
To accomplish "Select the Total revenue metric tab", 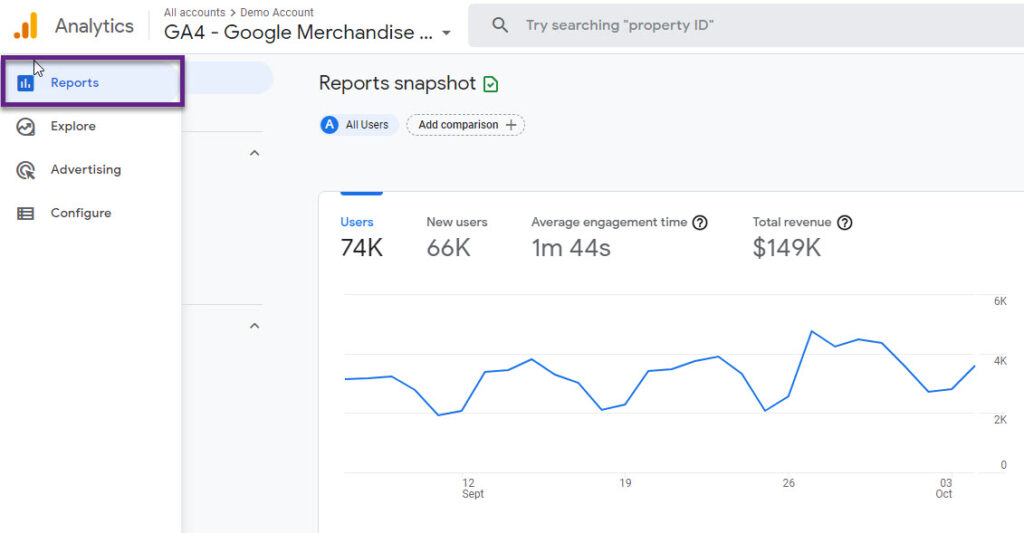I will (802, 236).
